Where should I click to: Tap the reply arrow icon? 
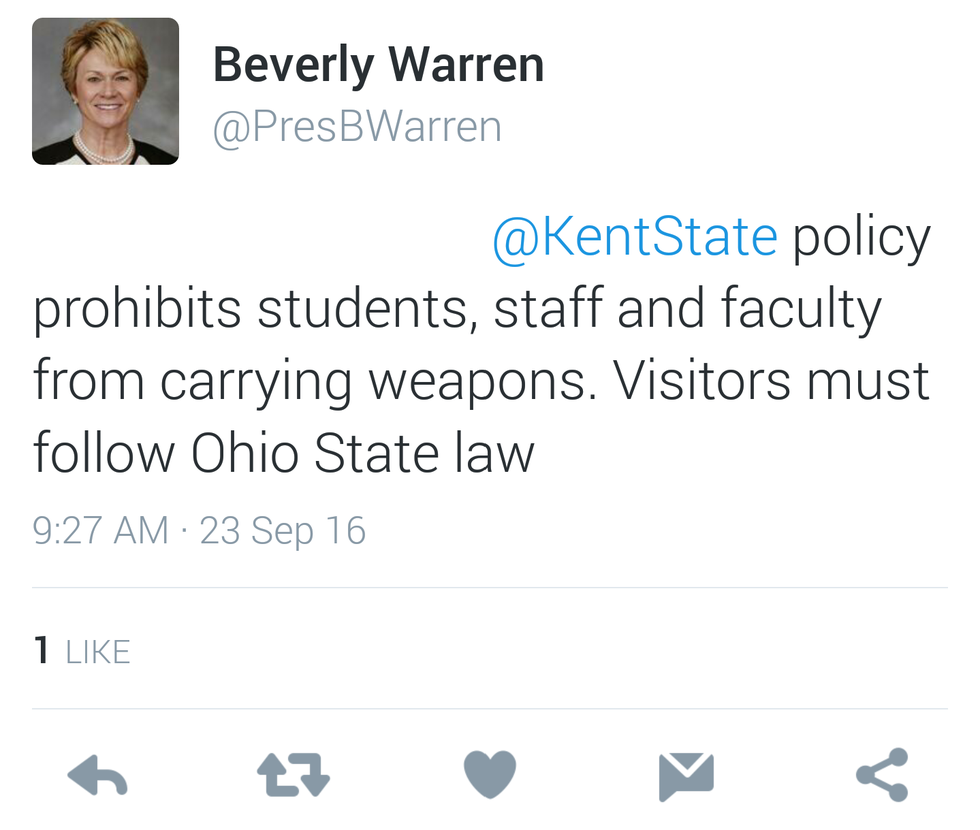click(97, 775)
